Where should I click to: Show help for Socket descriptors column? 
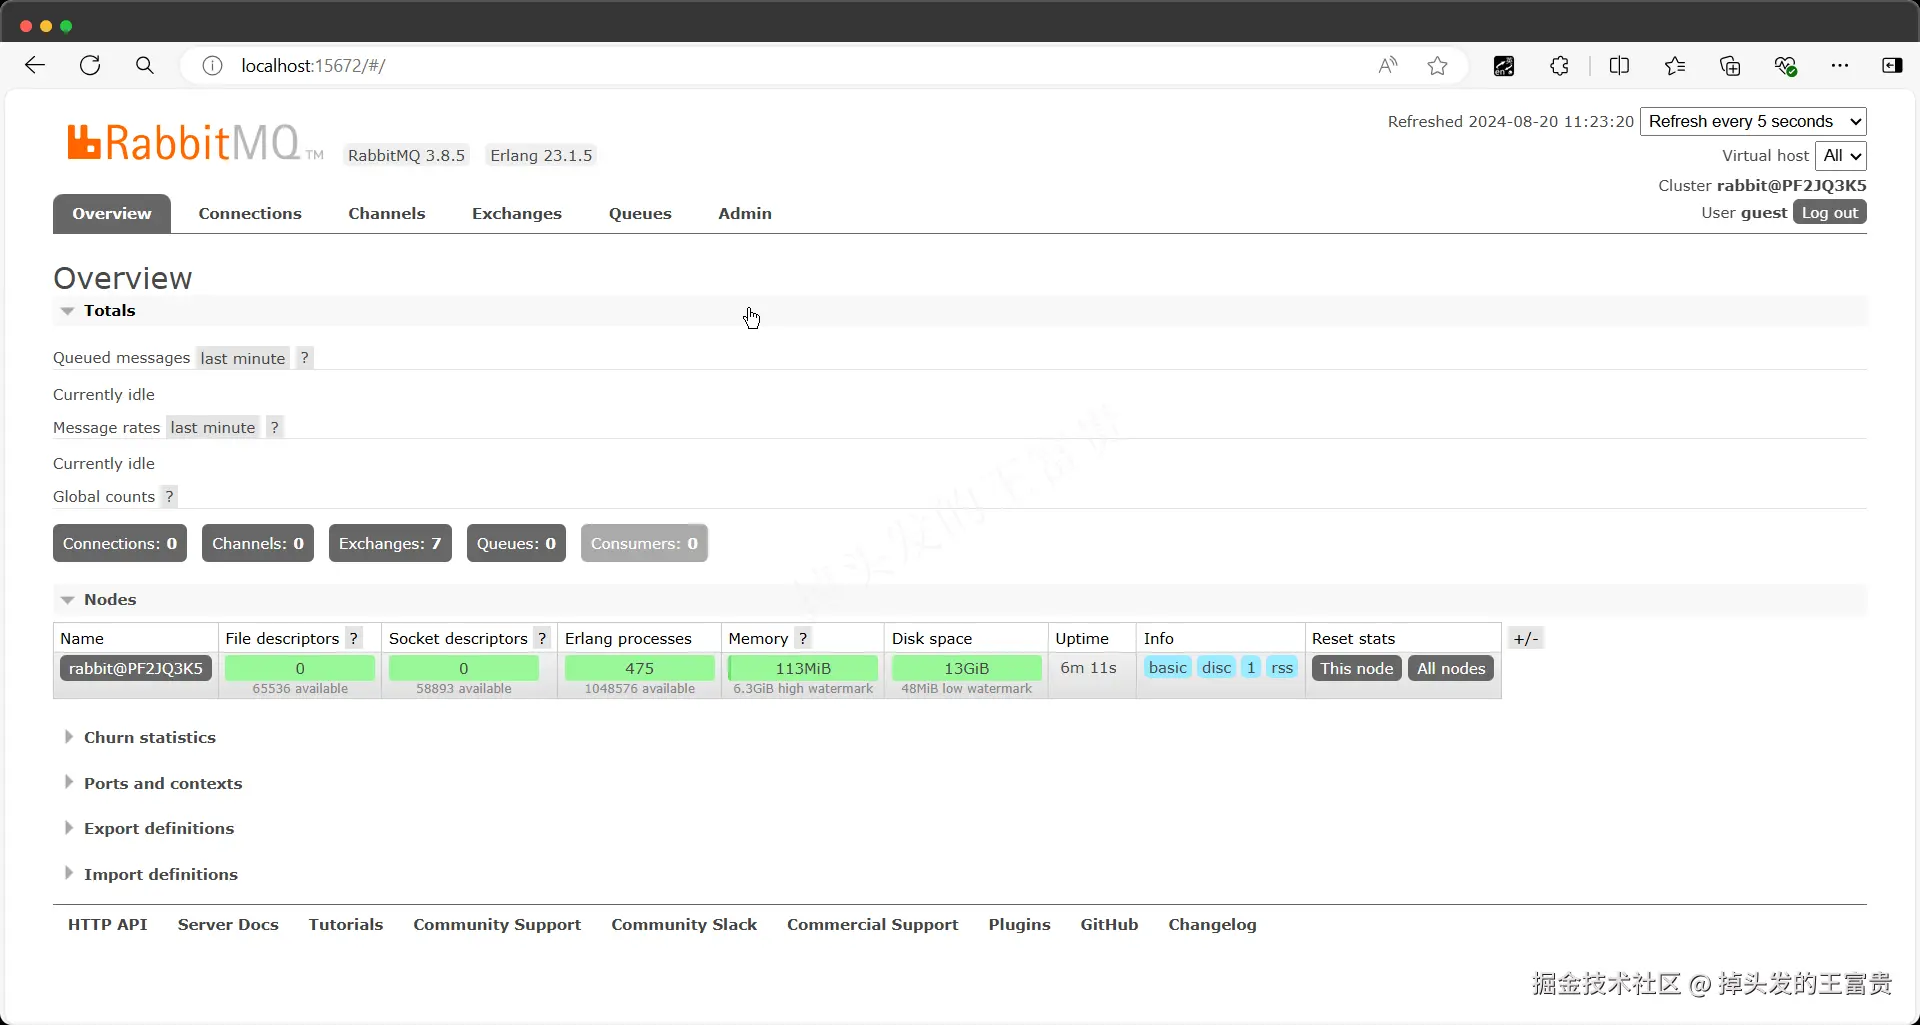click(x=542, y=638)
